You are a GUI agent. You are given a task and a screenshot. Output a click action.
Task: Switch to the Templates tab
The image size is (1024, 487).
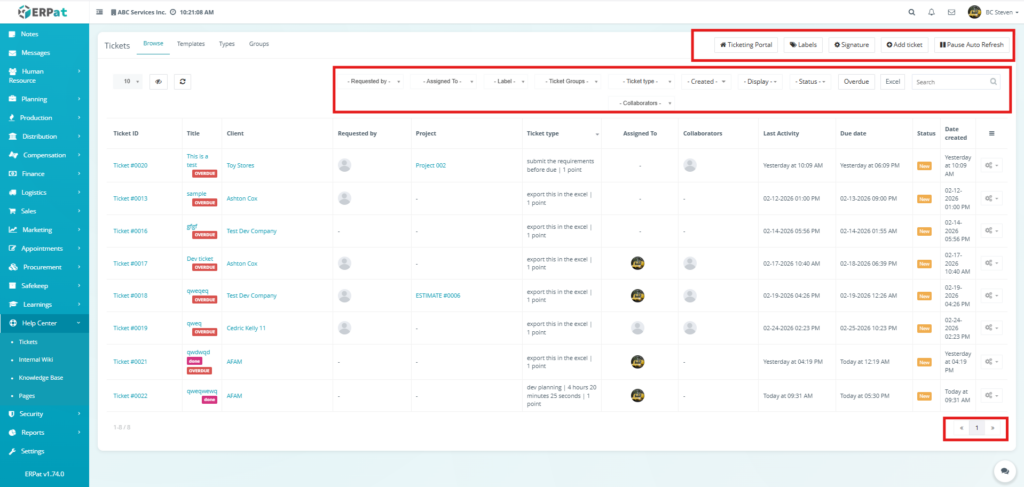point(190,44)
